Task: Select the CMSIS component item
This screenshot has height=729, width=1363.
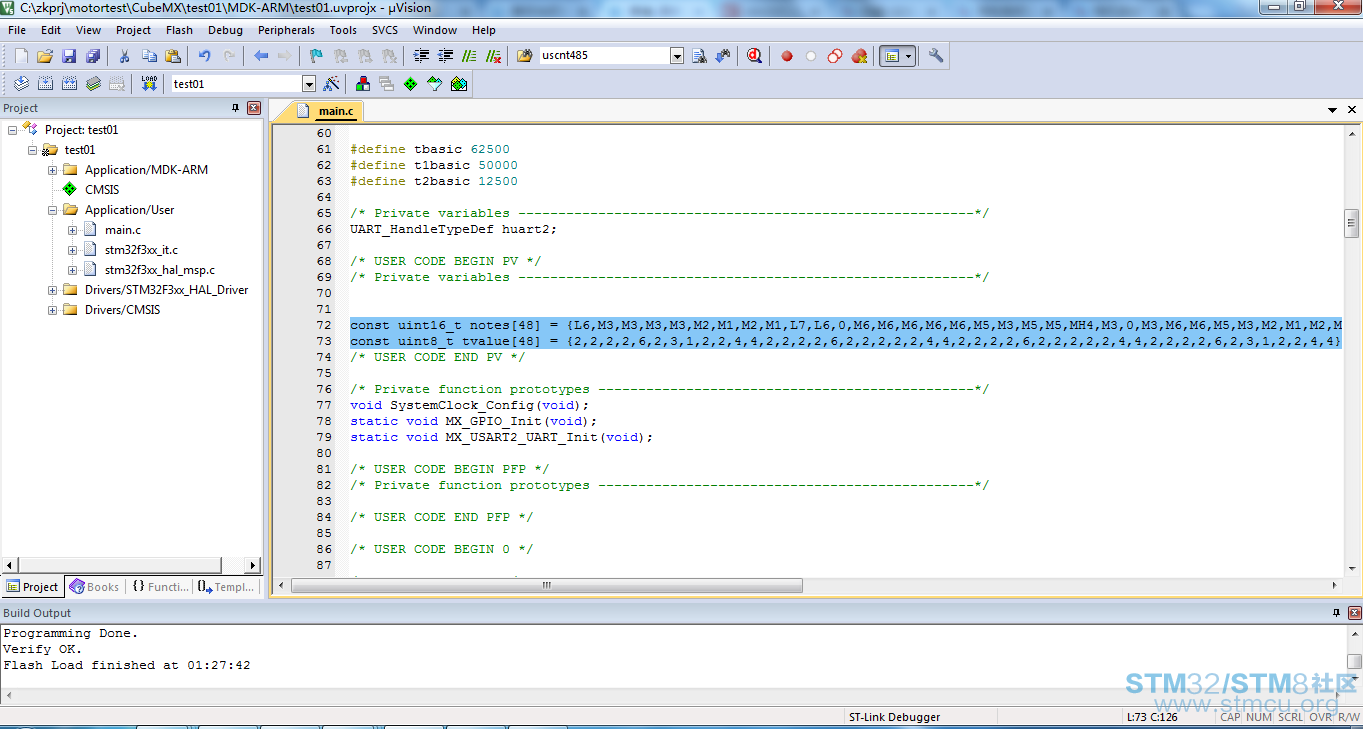Action: [x=102, y=190]
